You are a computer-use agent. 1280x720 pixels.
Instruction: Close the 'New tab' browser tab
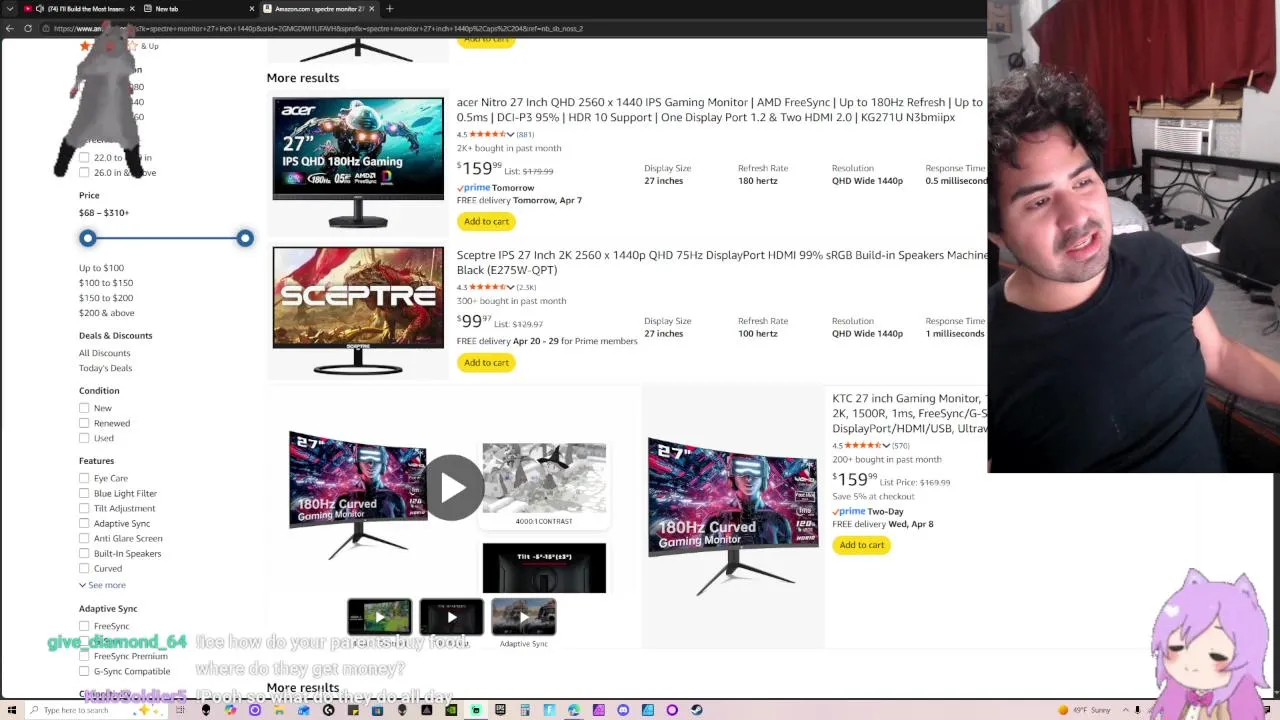click(x=252, y=9)
